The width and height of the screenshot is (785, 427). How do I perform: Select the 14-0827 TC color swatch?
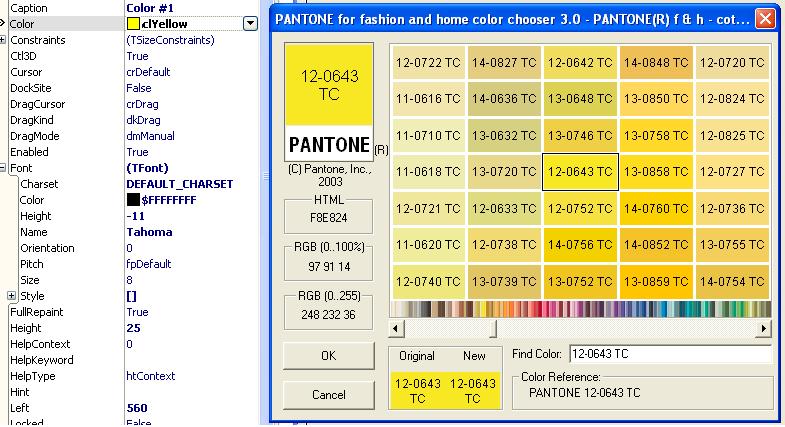tap(504, 63)
